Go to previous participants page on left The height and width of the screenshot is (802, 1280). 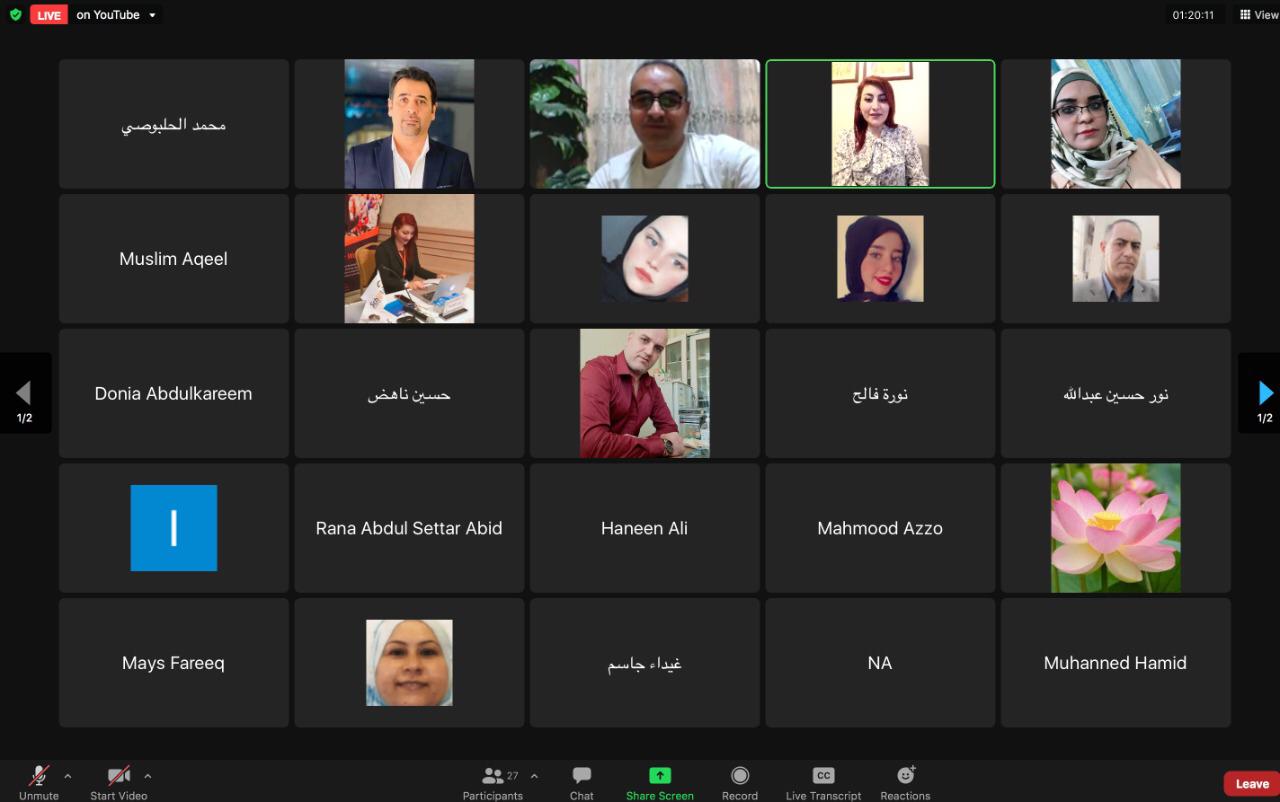coord(23,393)
